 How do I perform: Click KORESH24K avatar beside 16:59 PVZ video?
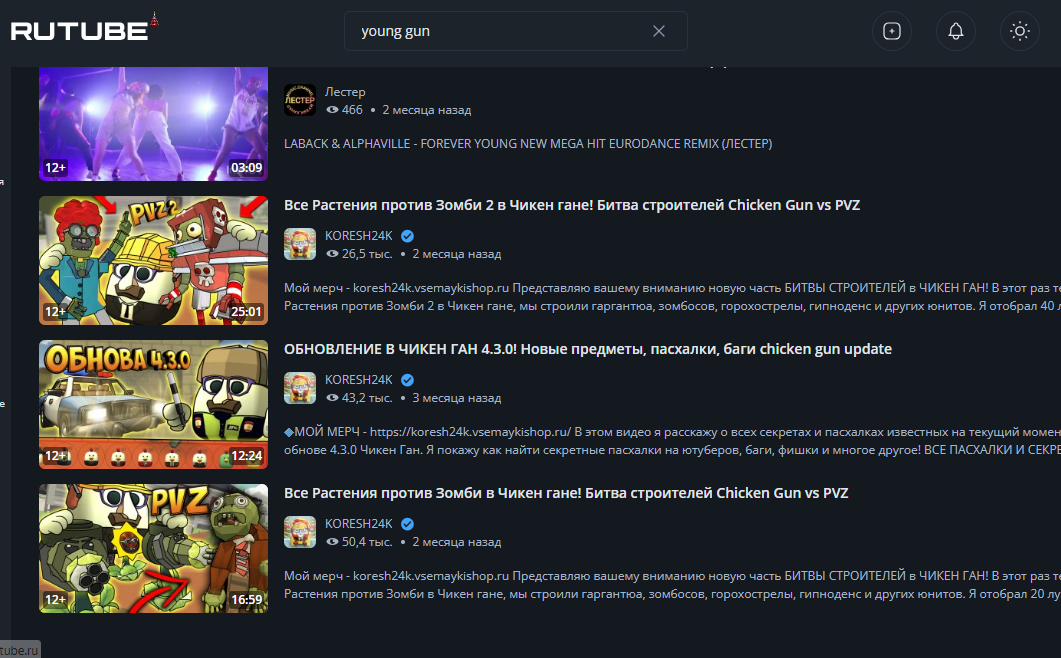point(300,533)
